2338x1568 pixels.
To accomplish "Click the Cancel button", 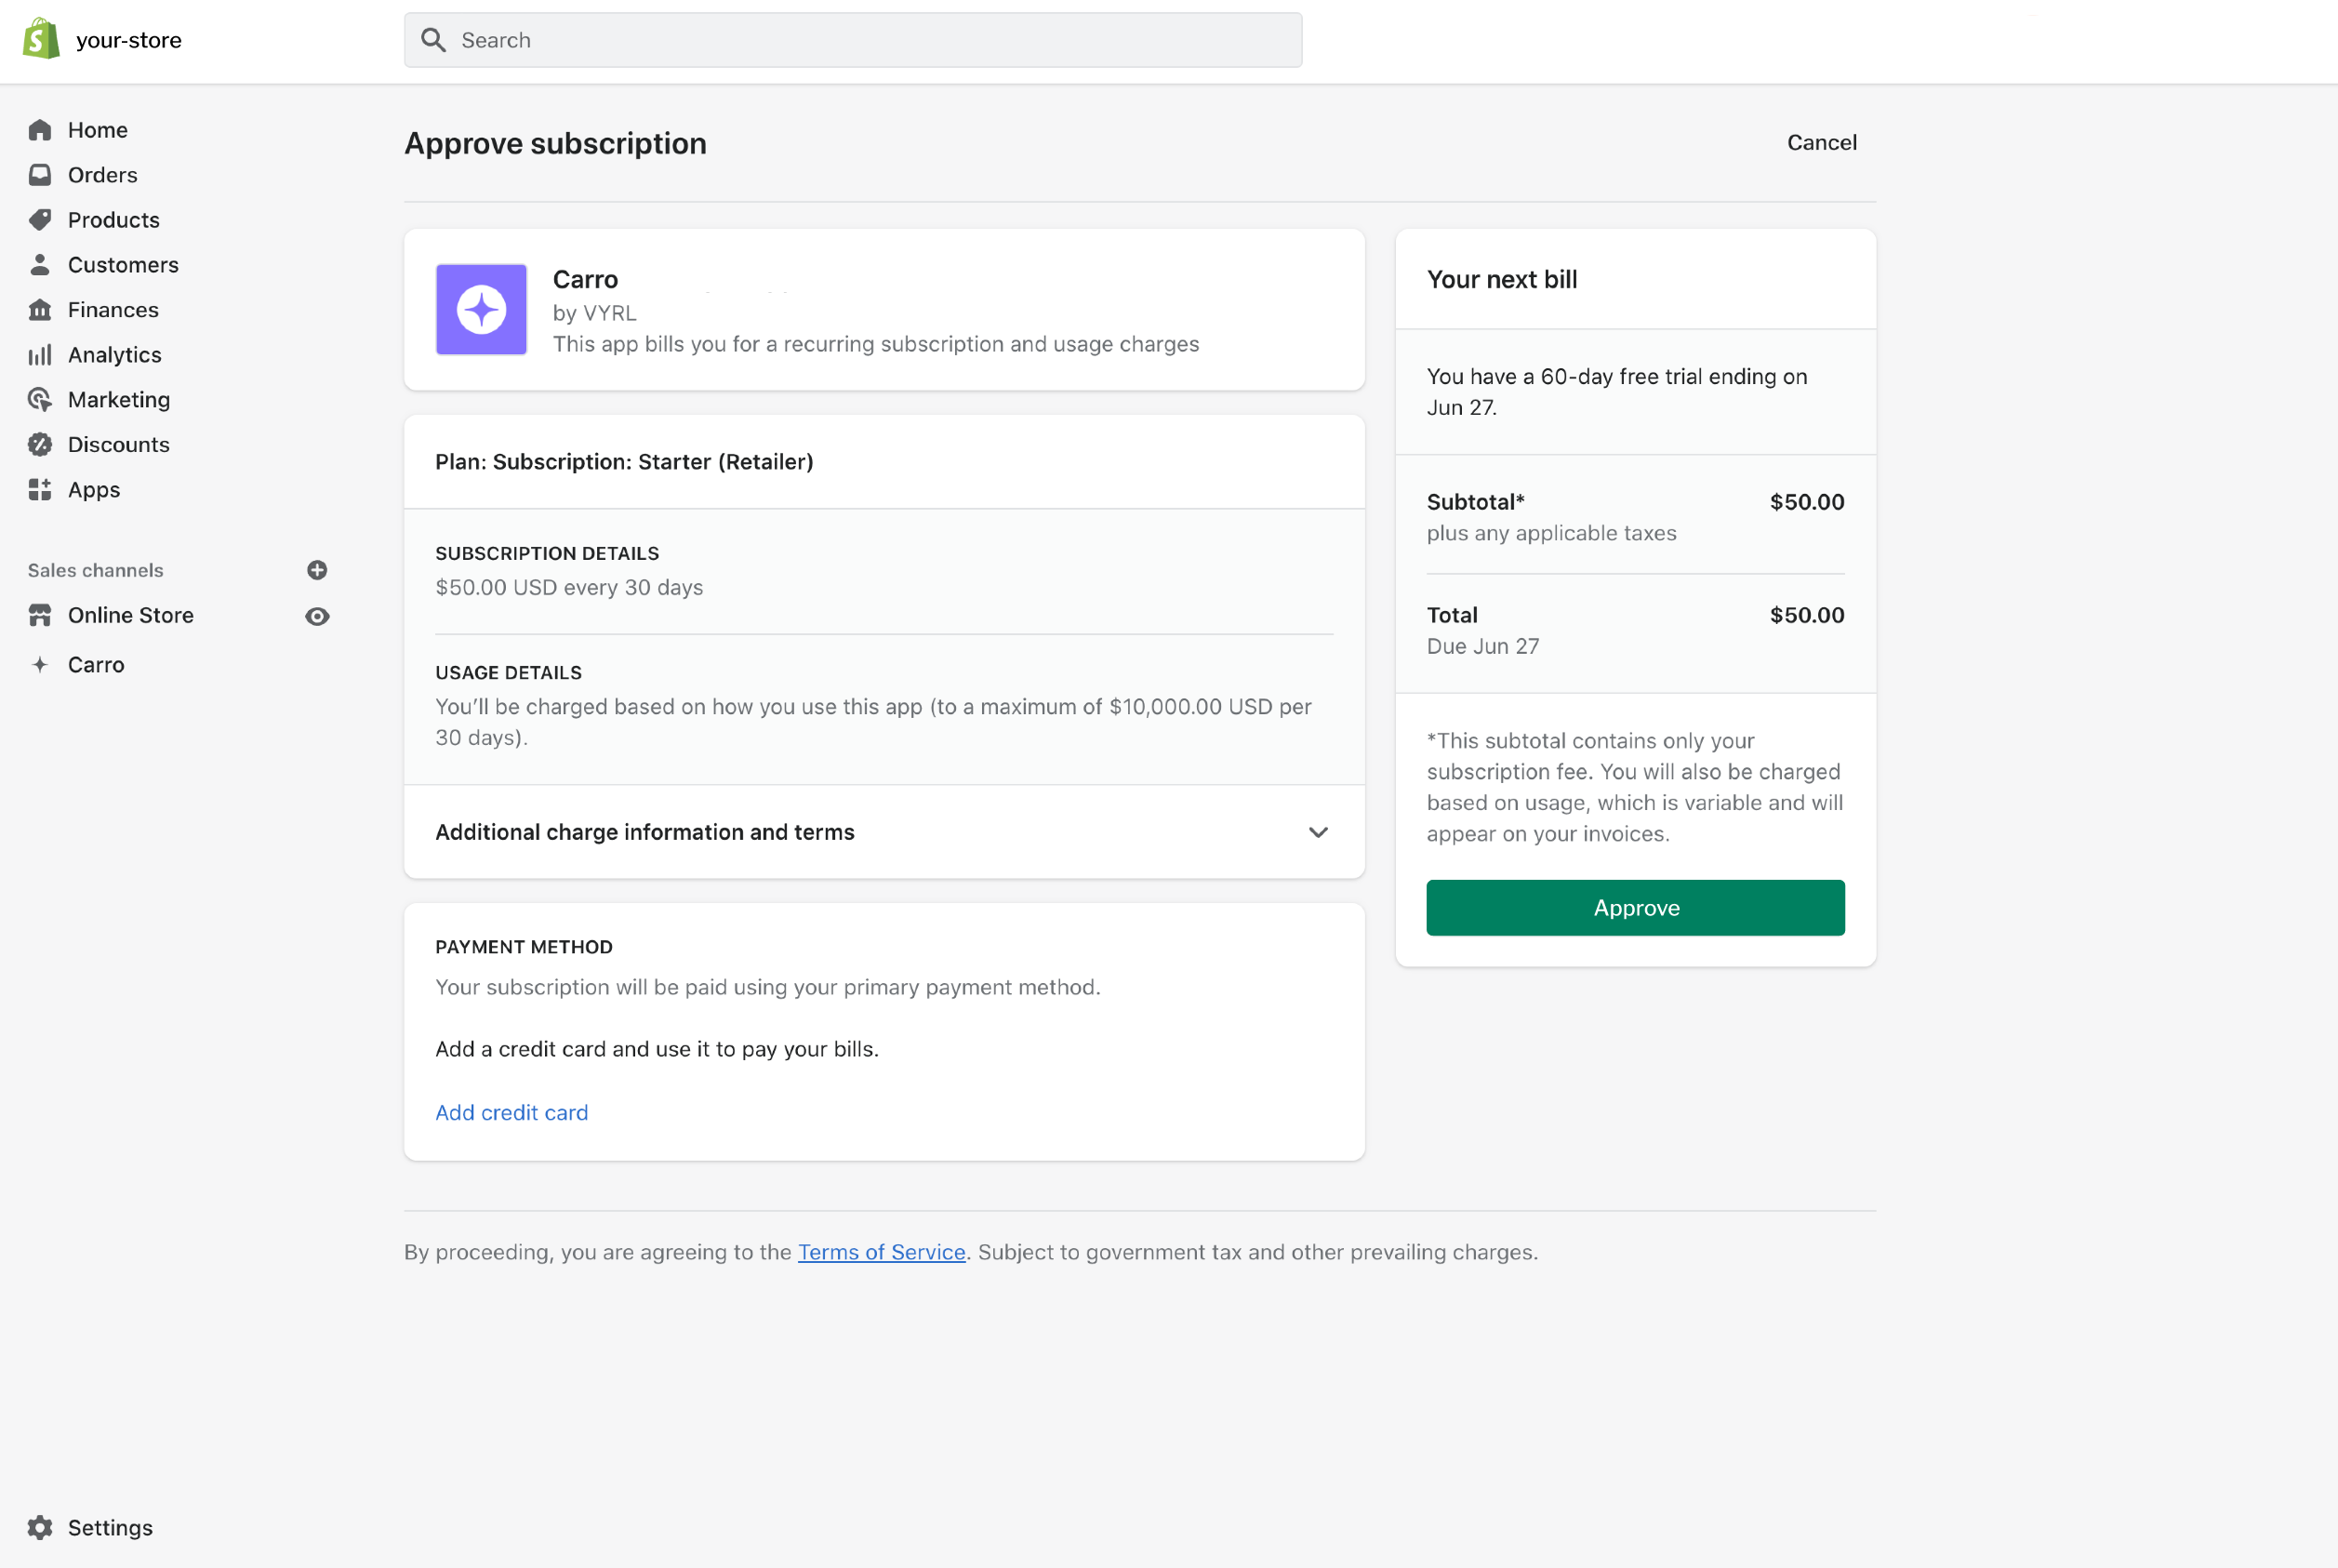I will click(x=1821, y=143).
